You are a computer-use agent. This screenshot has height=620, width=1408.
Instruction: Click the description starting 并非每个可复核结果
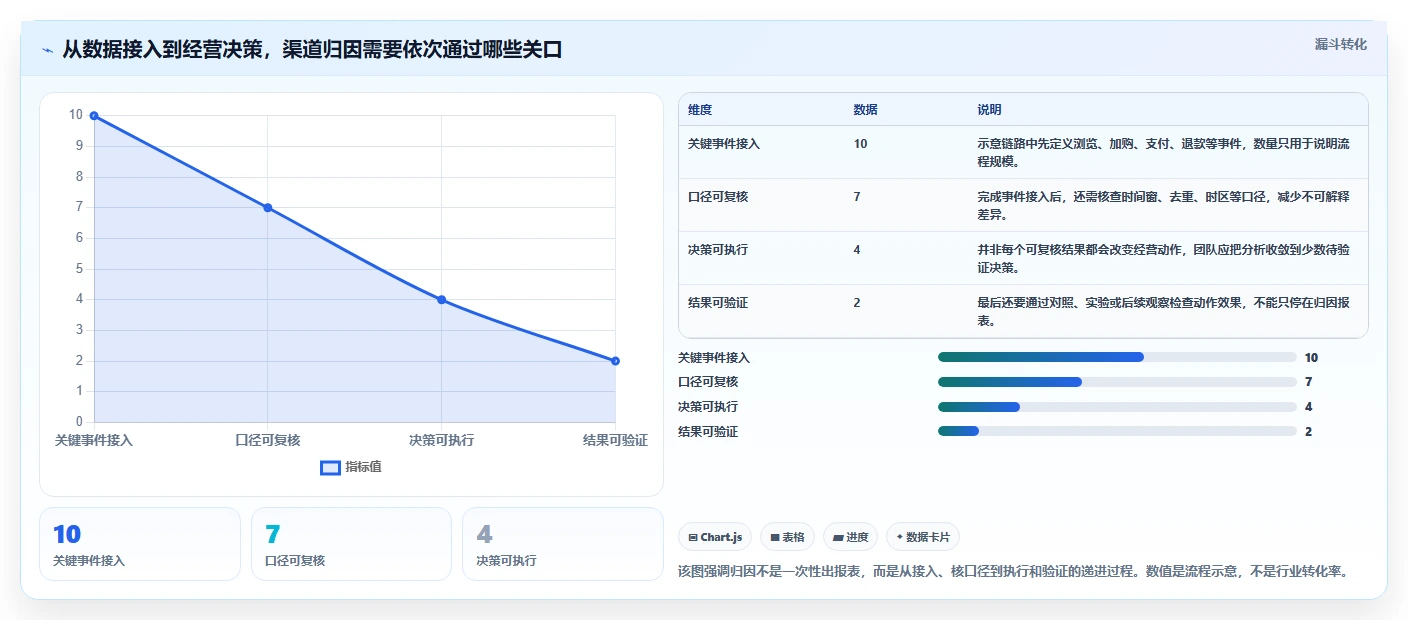point(1164,258)
